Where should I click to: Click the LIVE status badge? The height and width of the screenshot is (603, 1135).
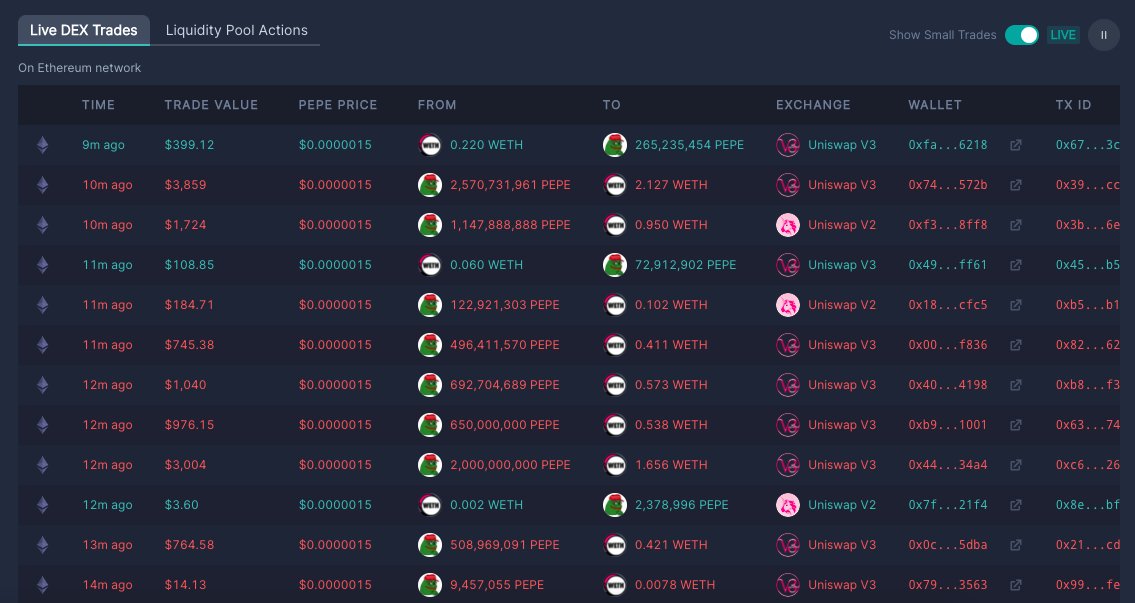[1063, 35]
